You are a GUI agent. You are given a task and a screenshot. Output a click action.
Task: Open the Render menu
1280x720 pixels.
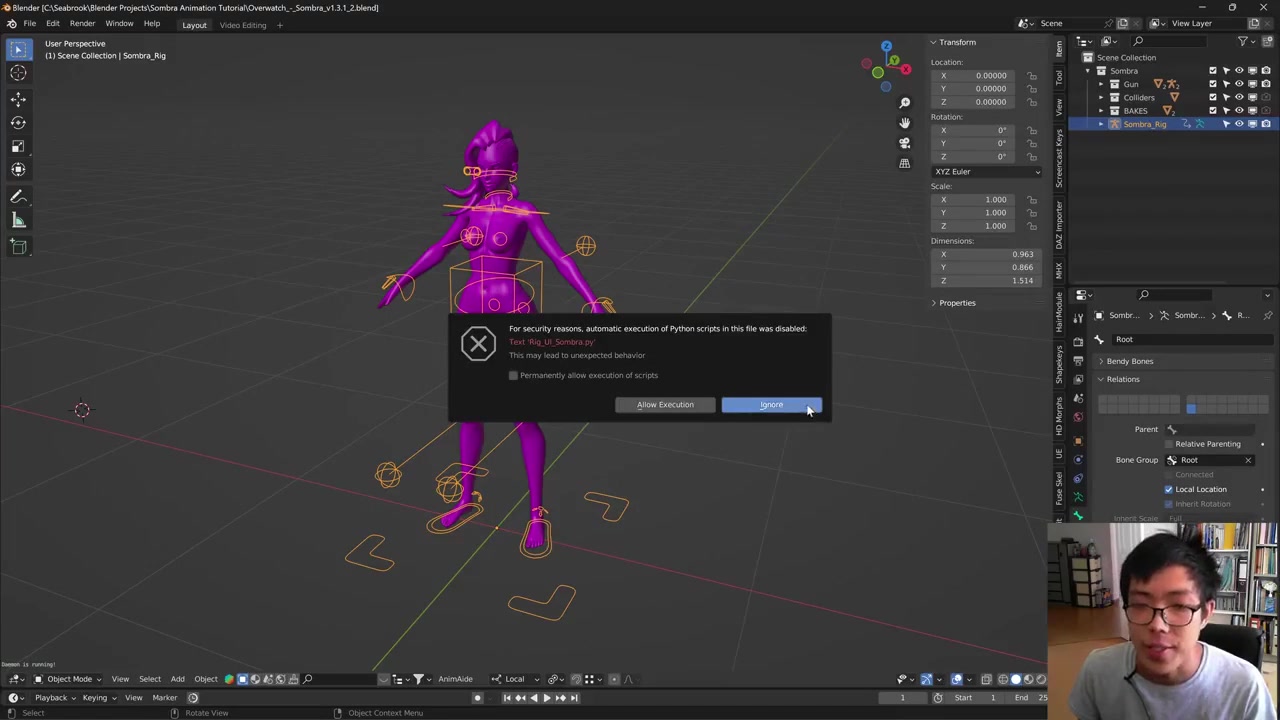tap(82, 24)
